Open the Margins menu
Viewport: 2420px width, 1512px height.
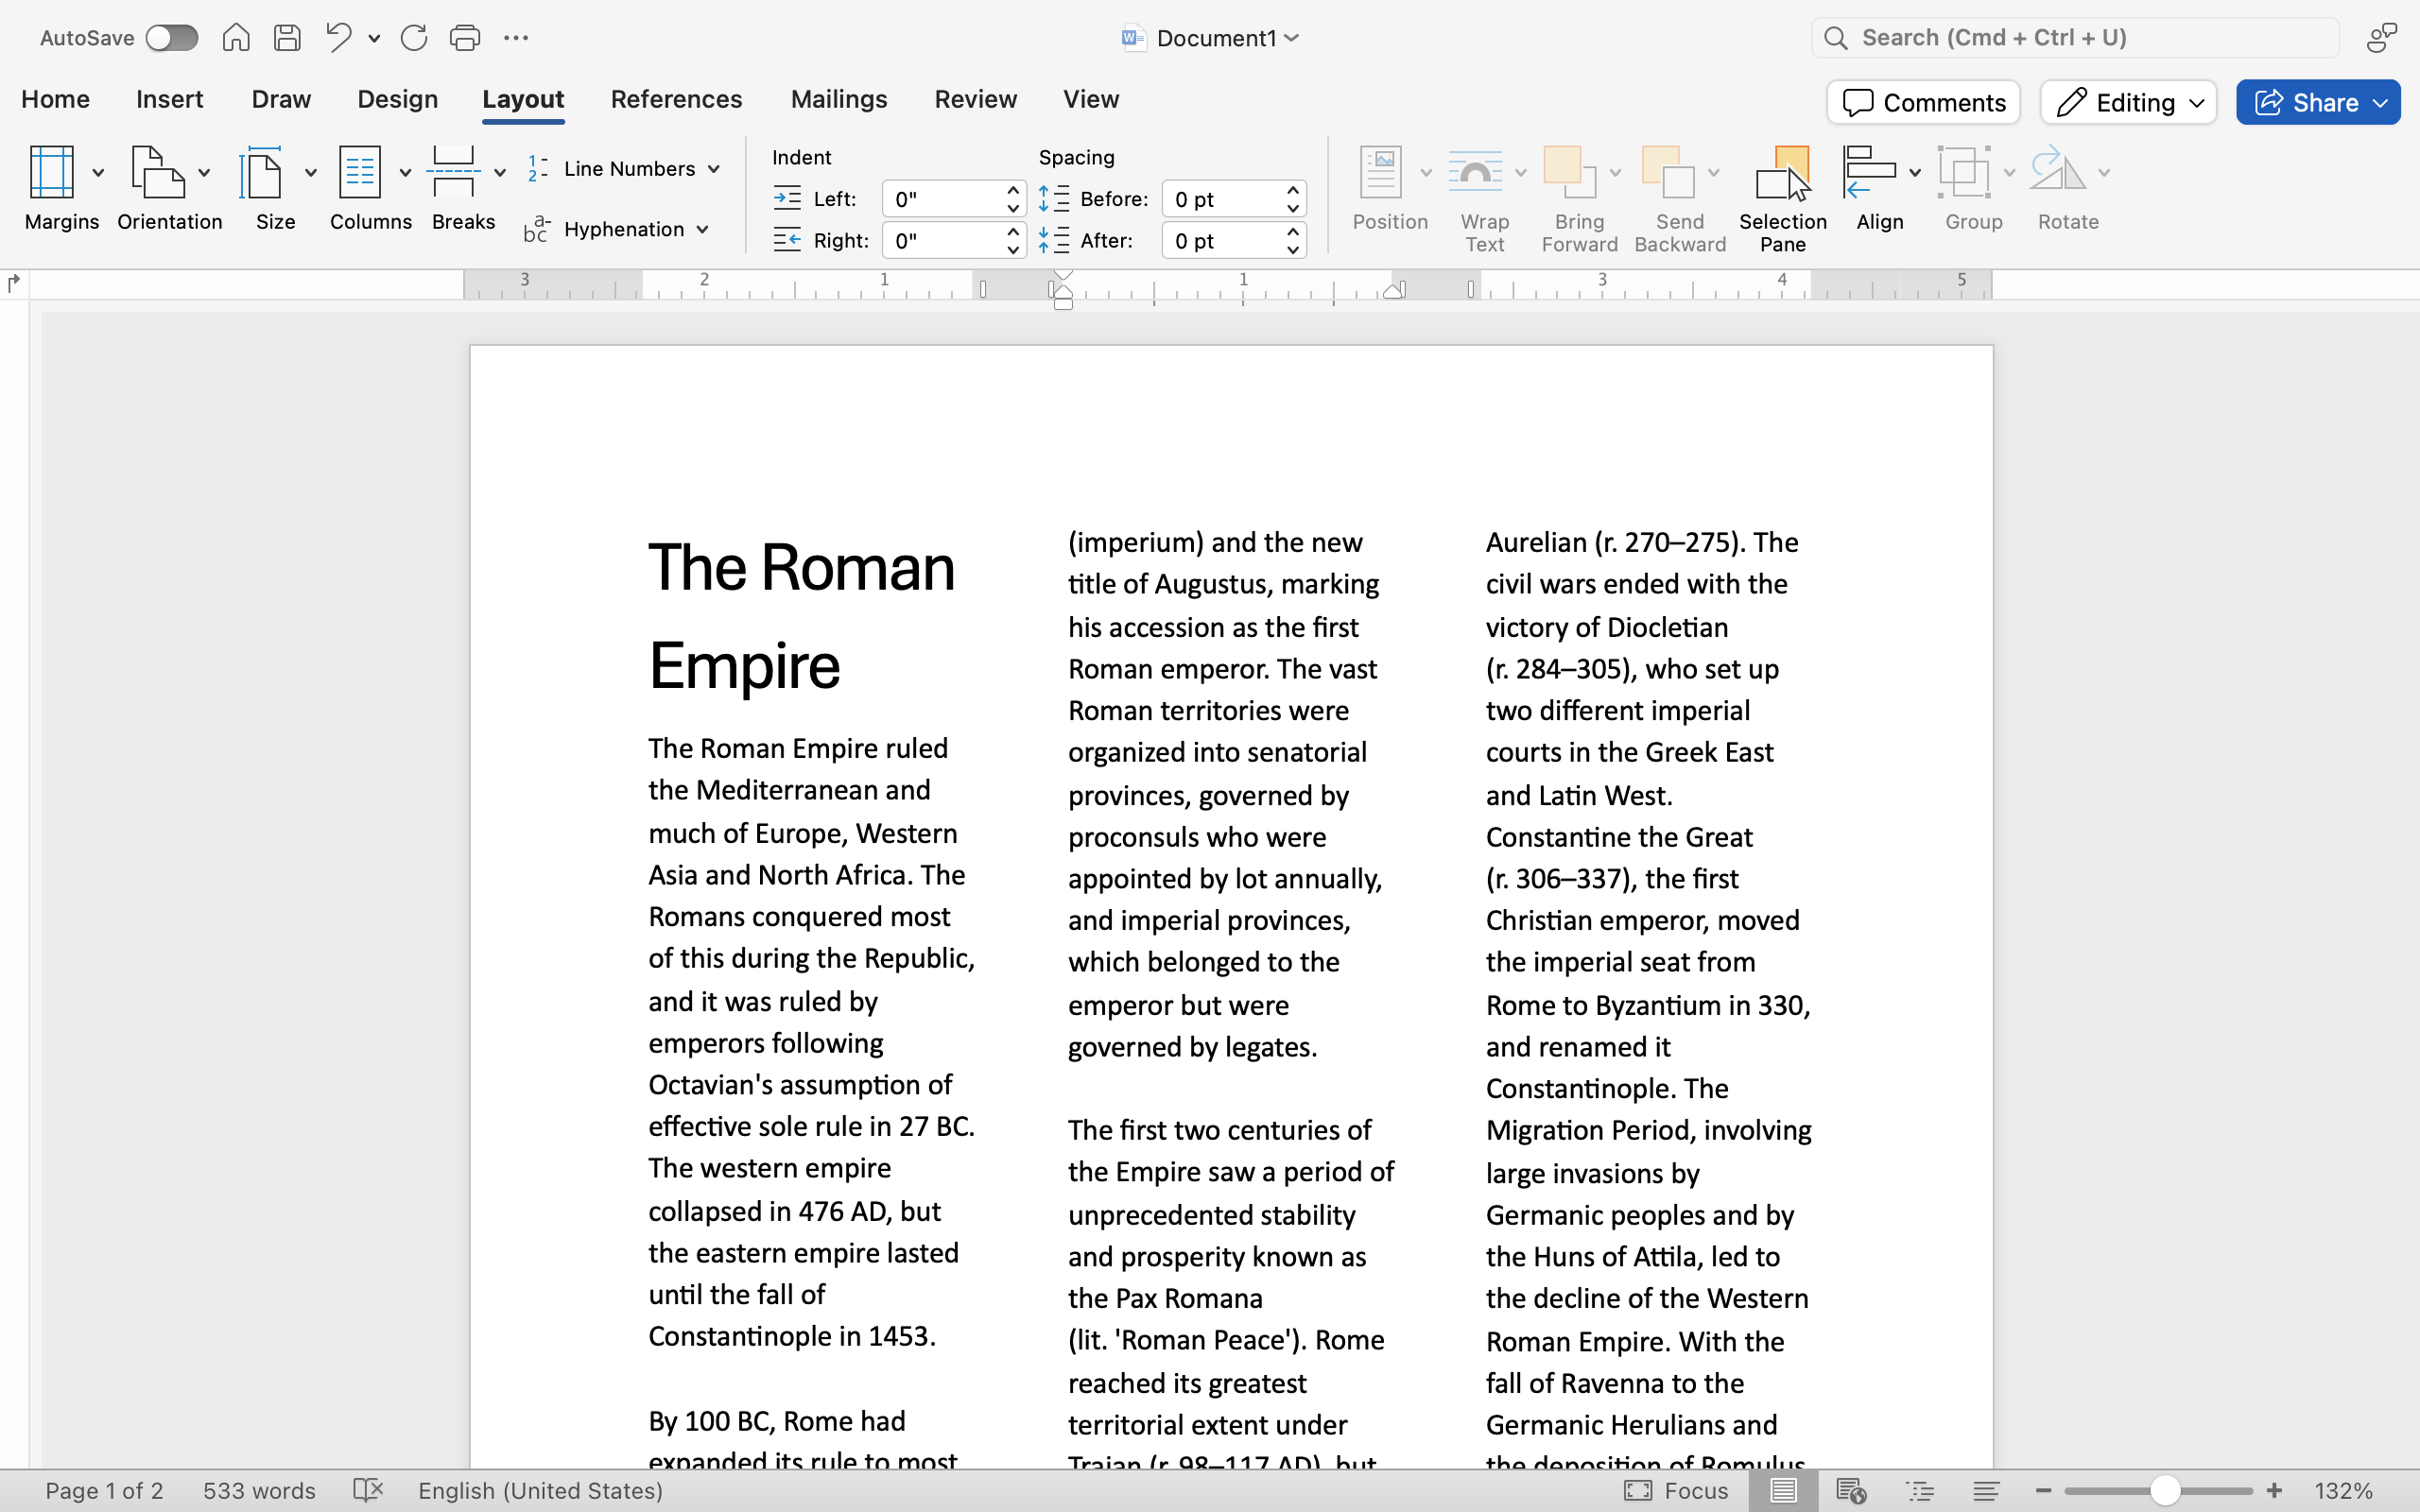coord(62,188)
